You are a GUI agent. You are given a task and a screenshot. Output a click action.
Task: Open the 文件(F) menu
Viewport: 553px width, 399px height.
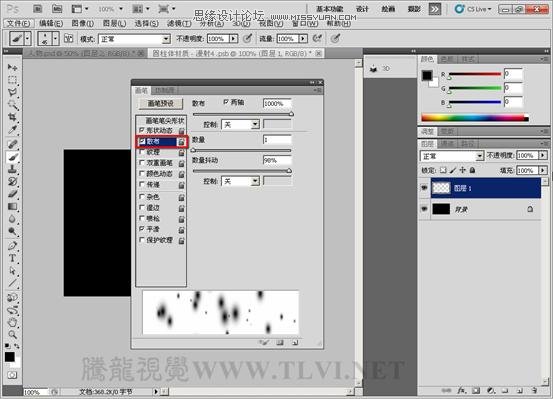[x=18, y=24]
